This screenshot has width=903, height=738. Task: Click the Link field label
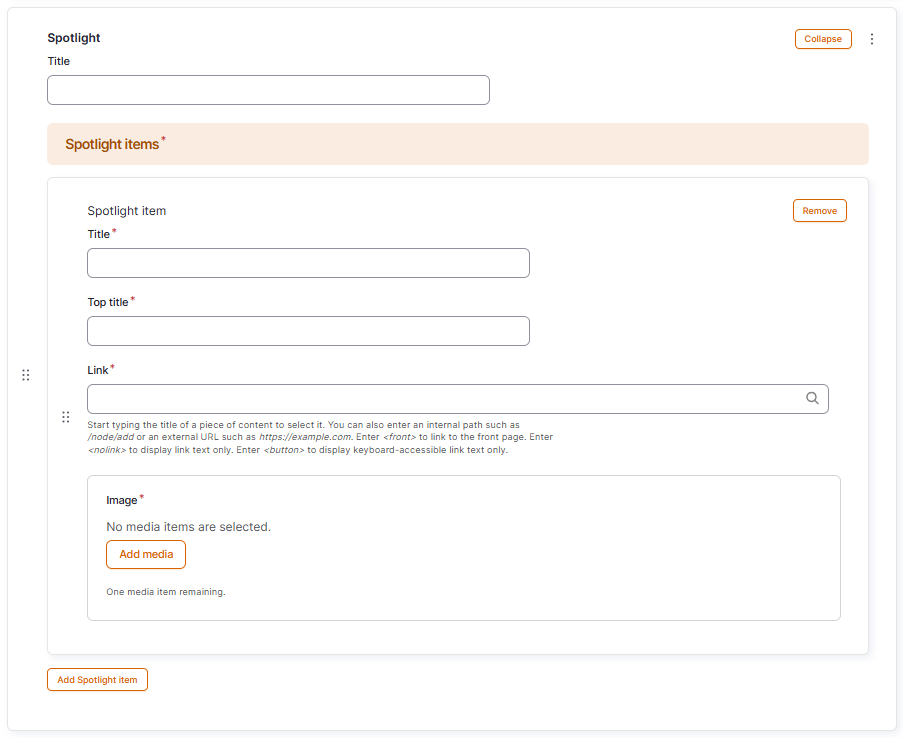click(x=98, y=370)
